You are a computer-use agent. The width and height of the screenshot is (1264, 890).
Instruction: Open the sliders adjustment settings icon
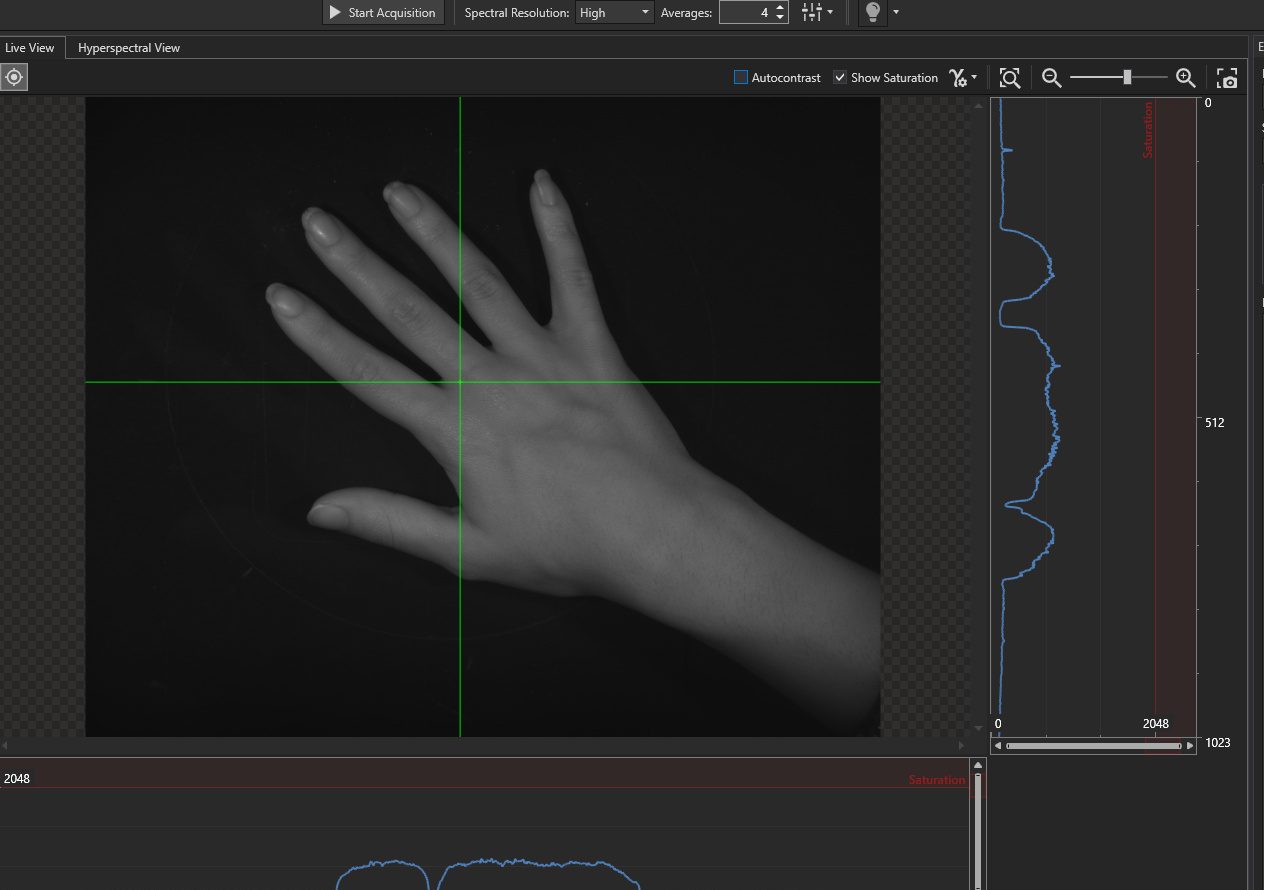coord(811,12)
